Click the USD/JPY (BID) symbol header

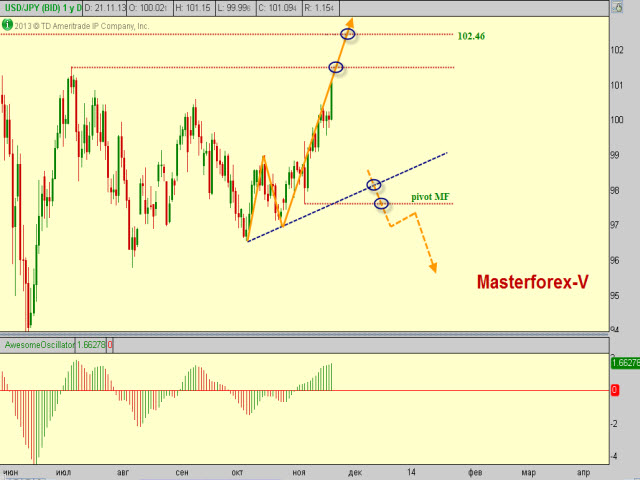click(42, 8)
